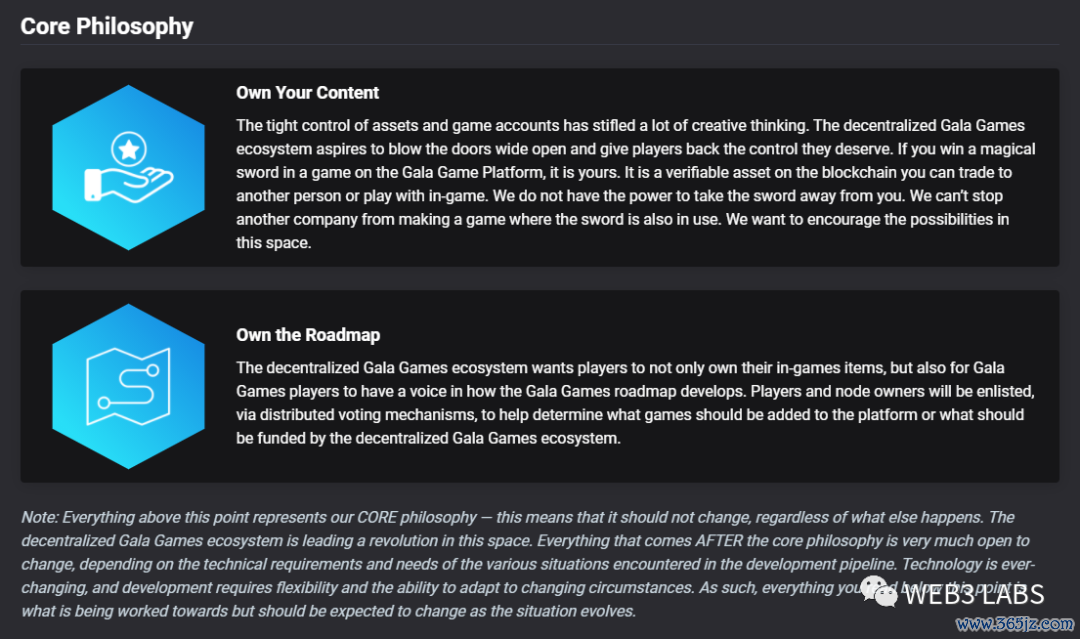Click the Own the Roadmap description paragraph
Viewport: 1080px width, 639px height.
(x=635, y=403)
